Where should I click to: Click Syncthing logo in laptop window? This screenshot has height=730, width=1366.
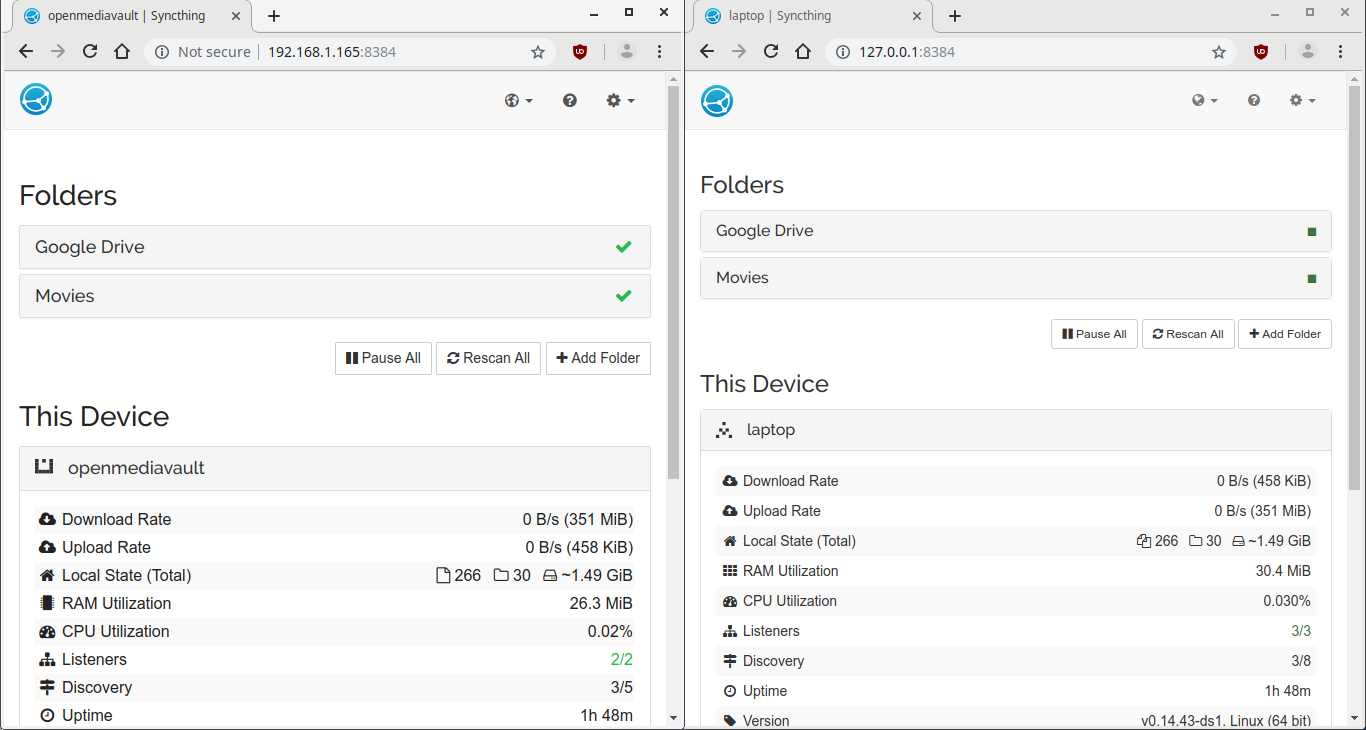pos(717,101)
